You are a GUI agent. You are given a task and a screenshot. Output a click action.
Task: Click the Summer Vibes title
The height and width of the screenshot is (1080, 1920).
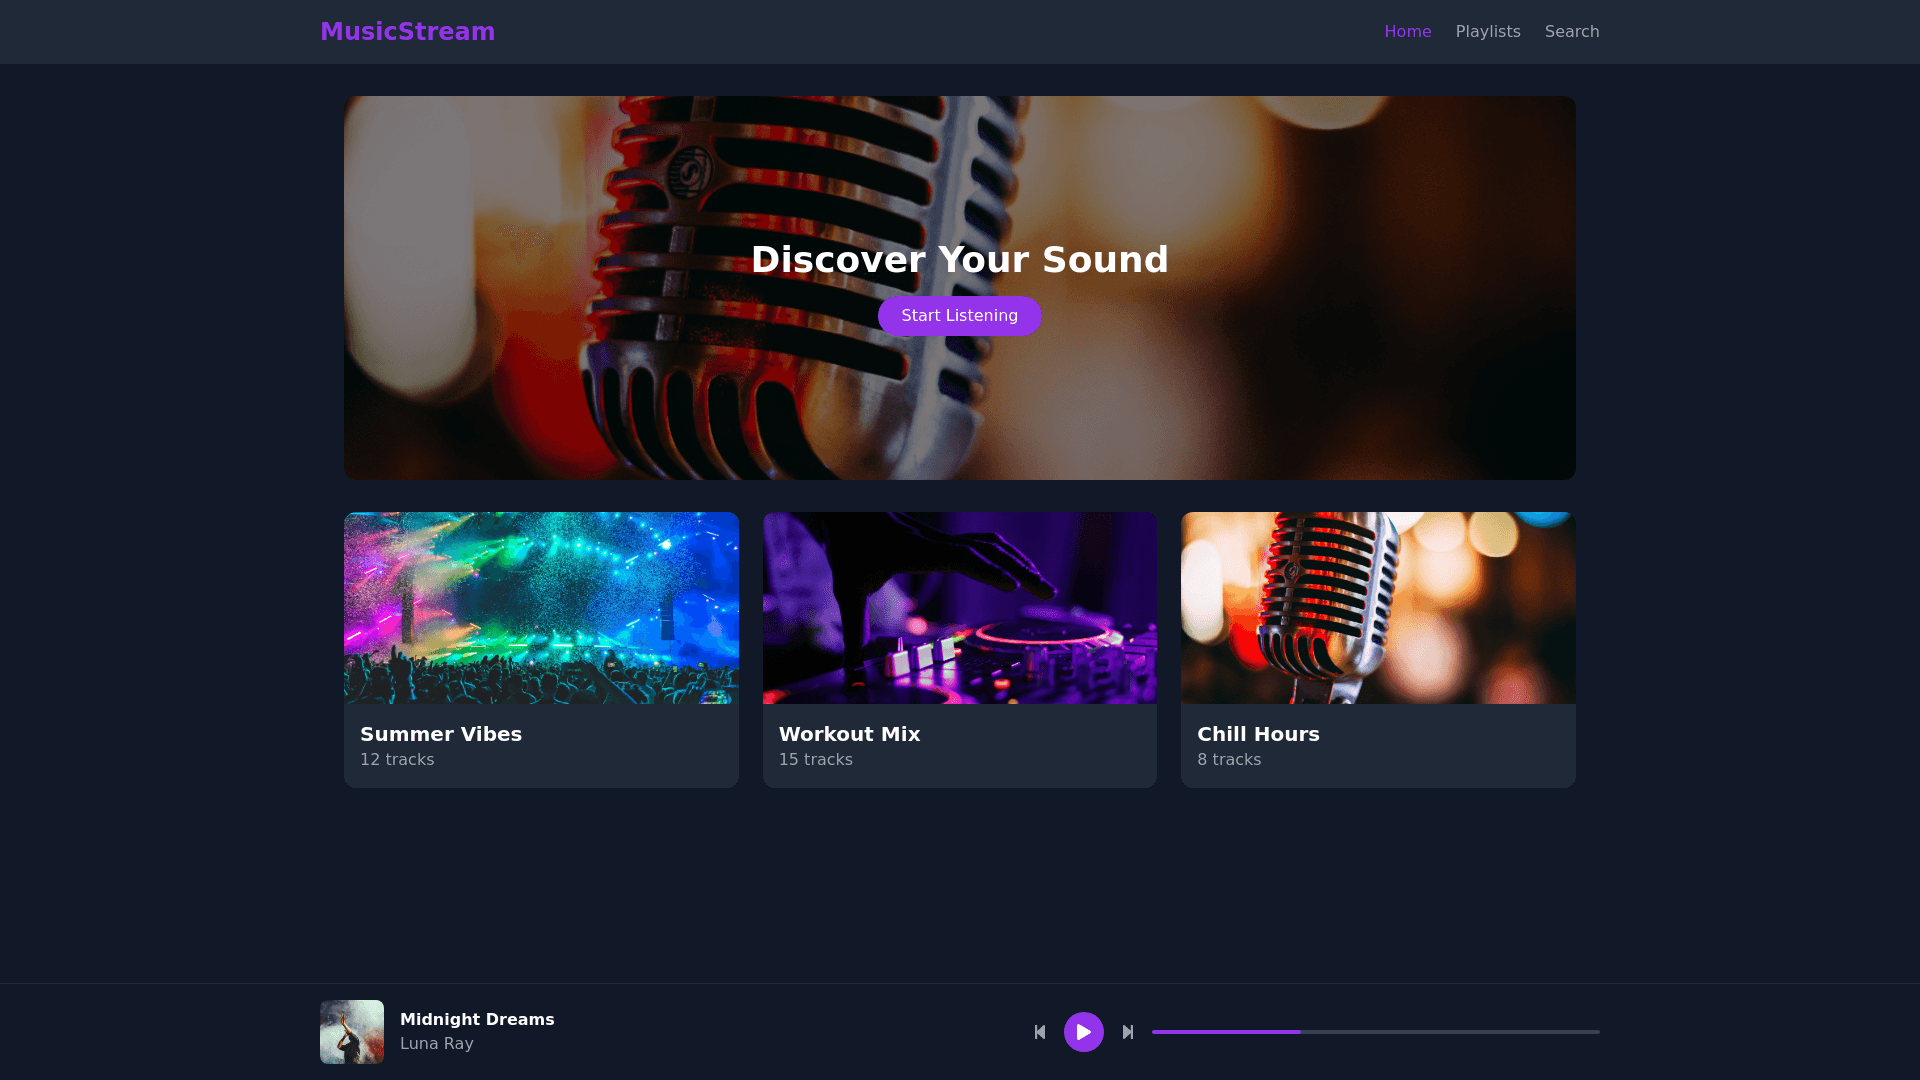(x=441, y=734)
